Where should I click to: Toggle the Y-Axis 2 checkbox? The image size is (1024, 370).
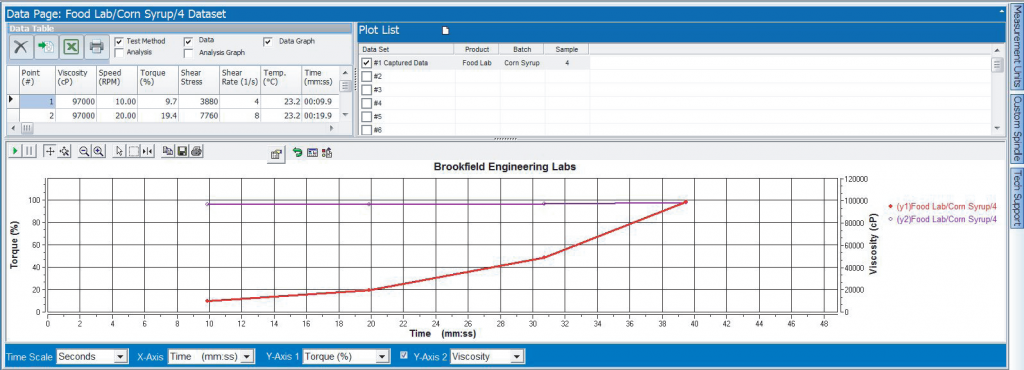coord(404,356)
